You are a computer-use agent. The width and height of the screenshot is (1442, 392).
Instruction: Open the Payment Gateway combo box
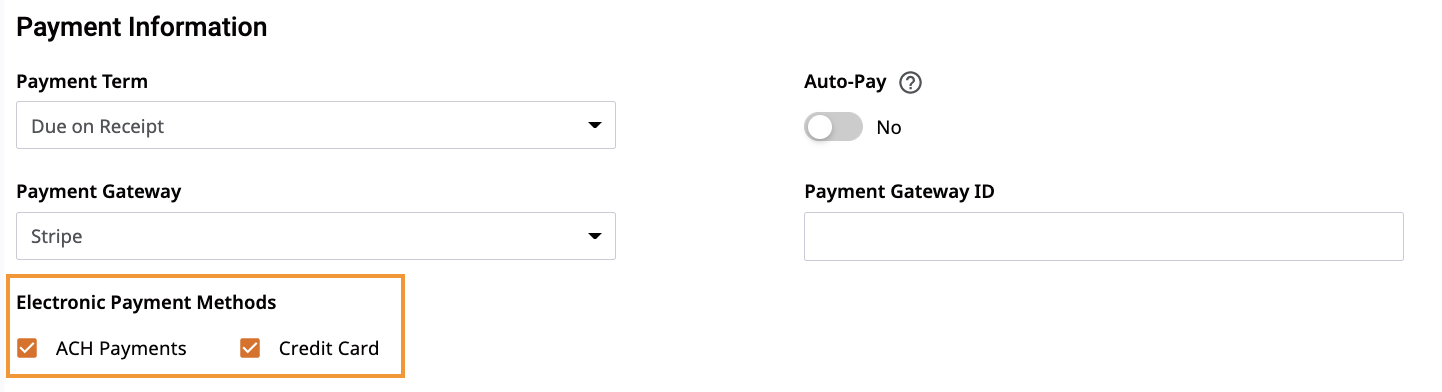point(316,237)
